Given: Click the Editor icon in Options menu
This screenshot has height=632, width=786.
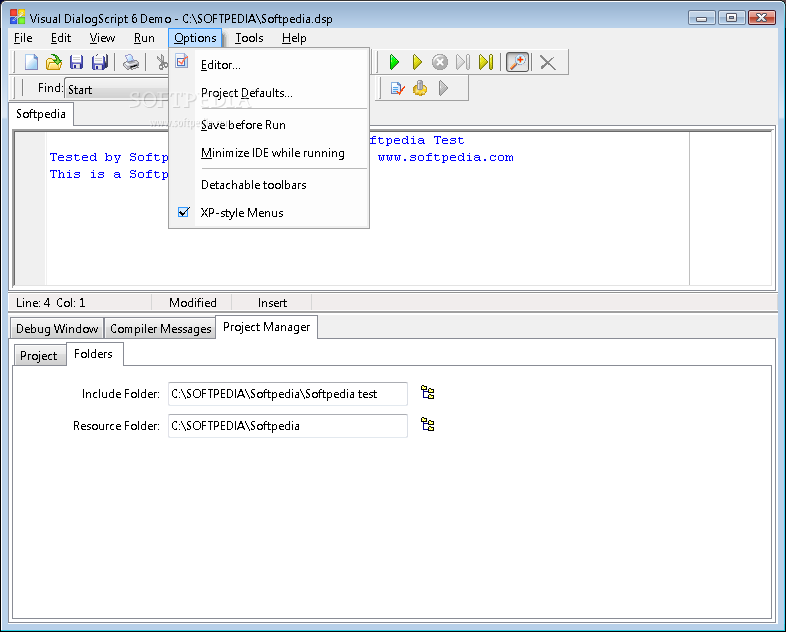Looking at the screenshot, I should 182,61.
